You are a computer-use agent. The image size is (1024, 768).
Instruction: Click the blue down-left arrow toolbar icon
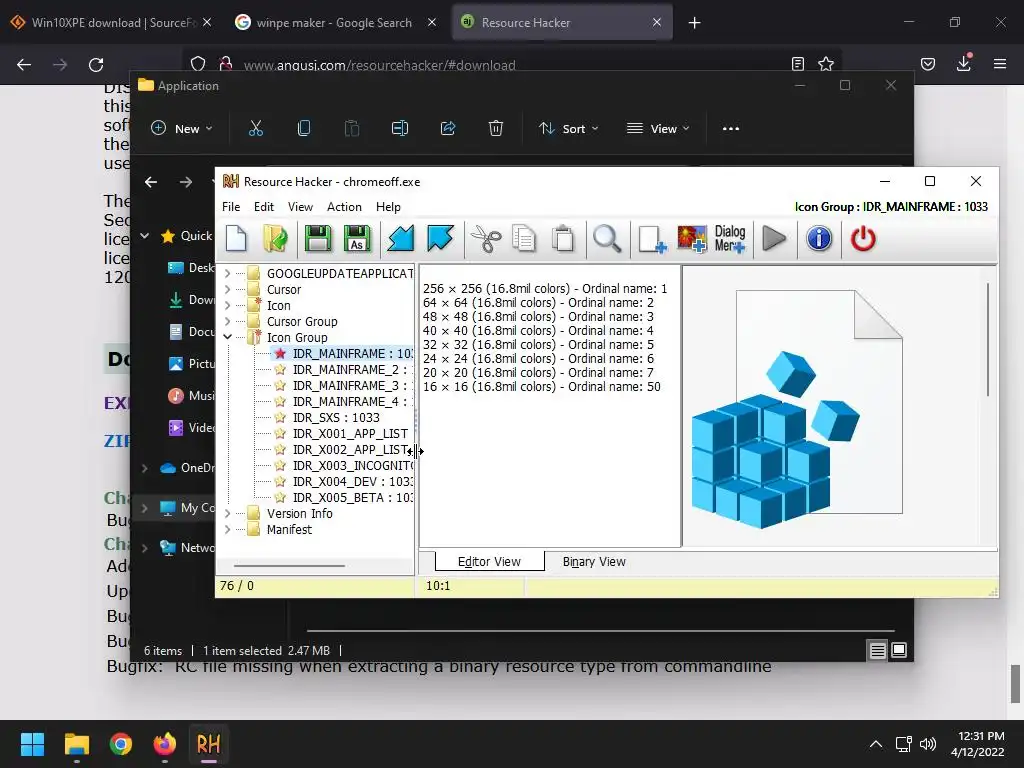tap(400, 239)
